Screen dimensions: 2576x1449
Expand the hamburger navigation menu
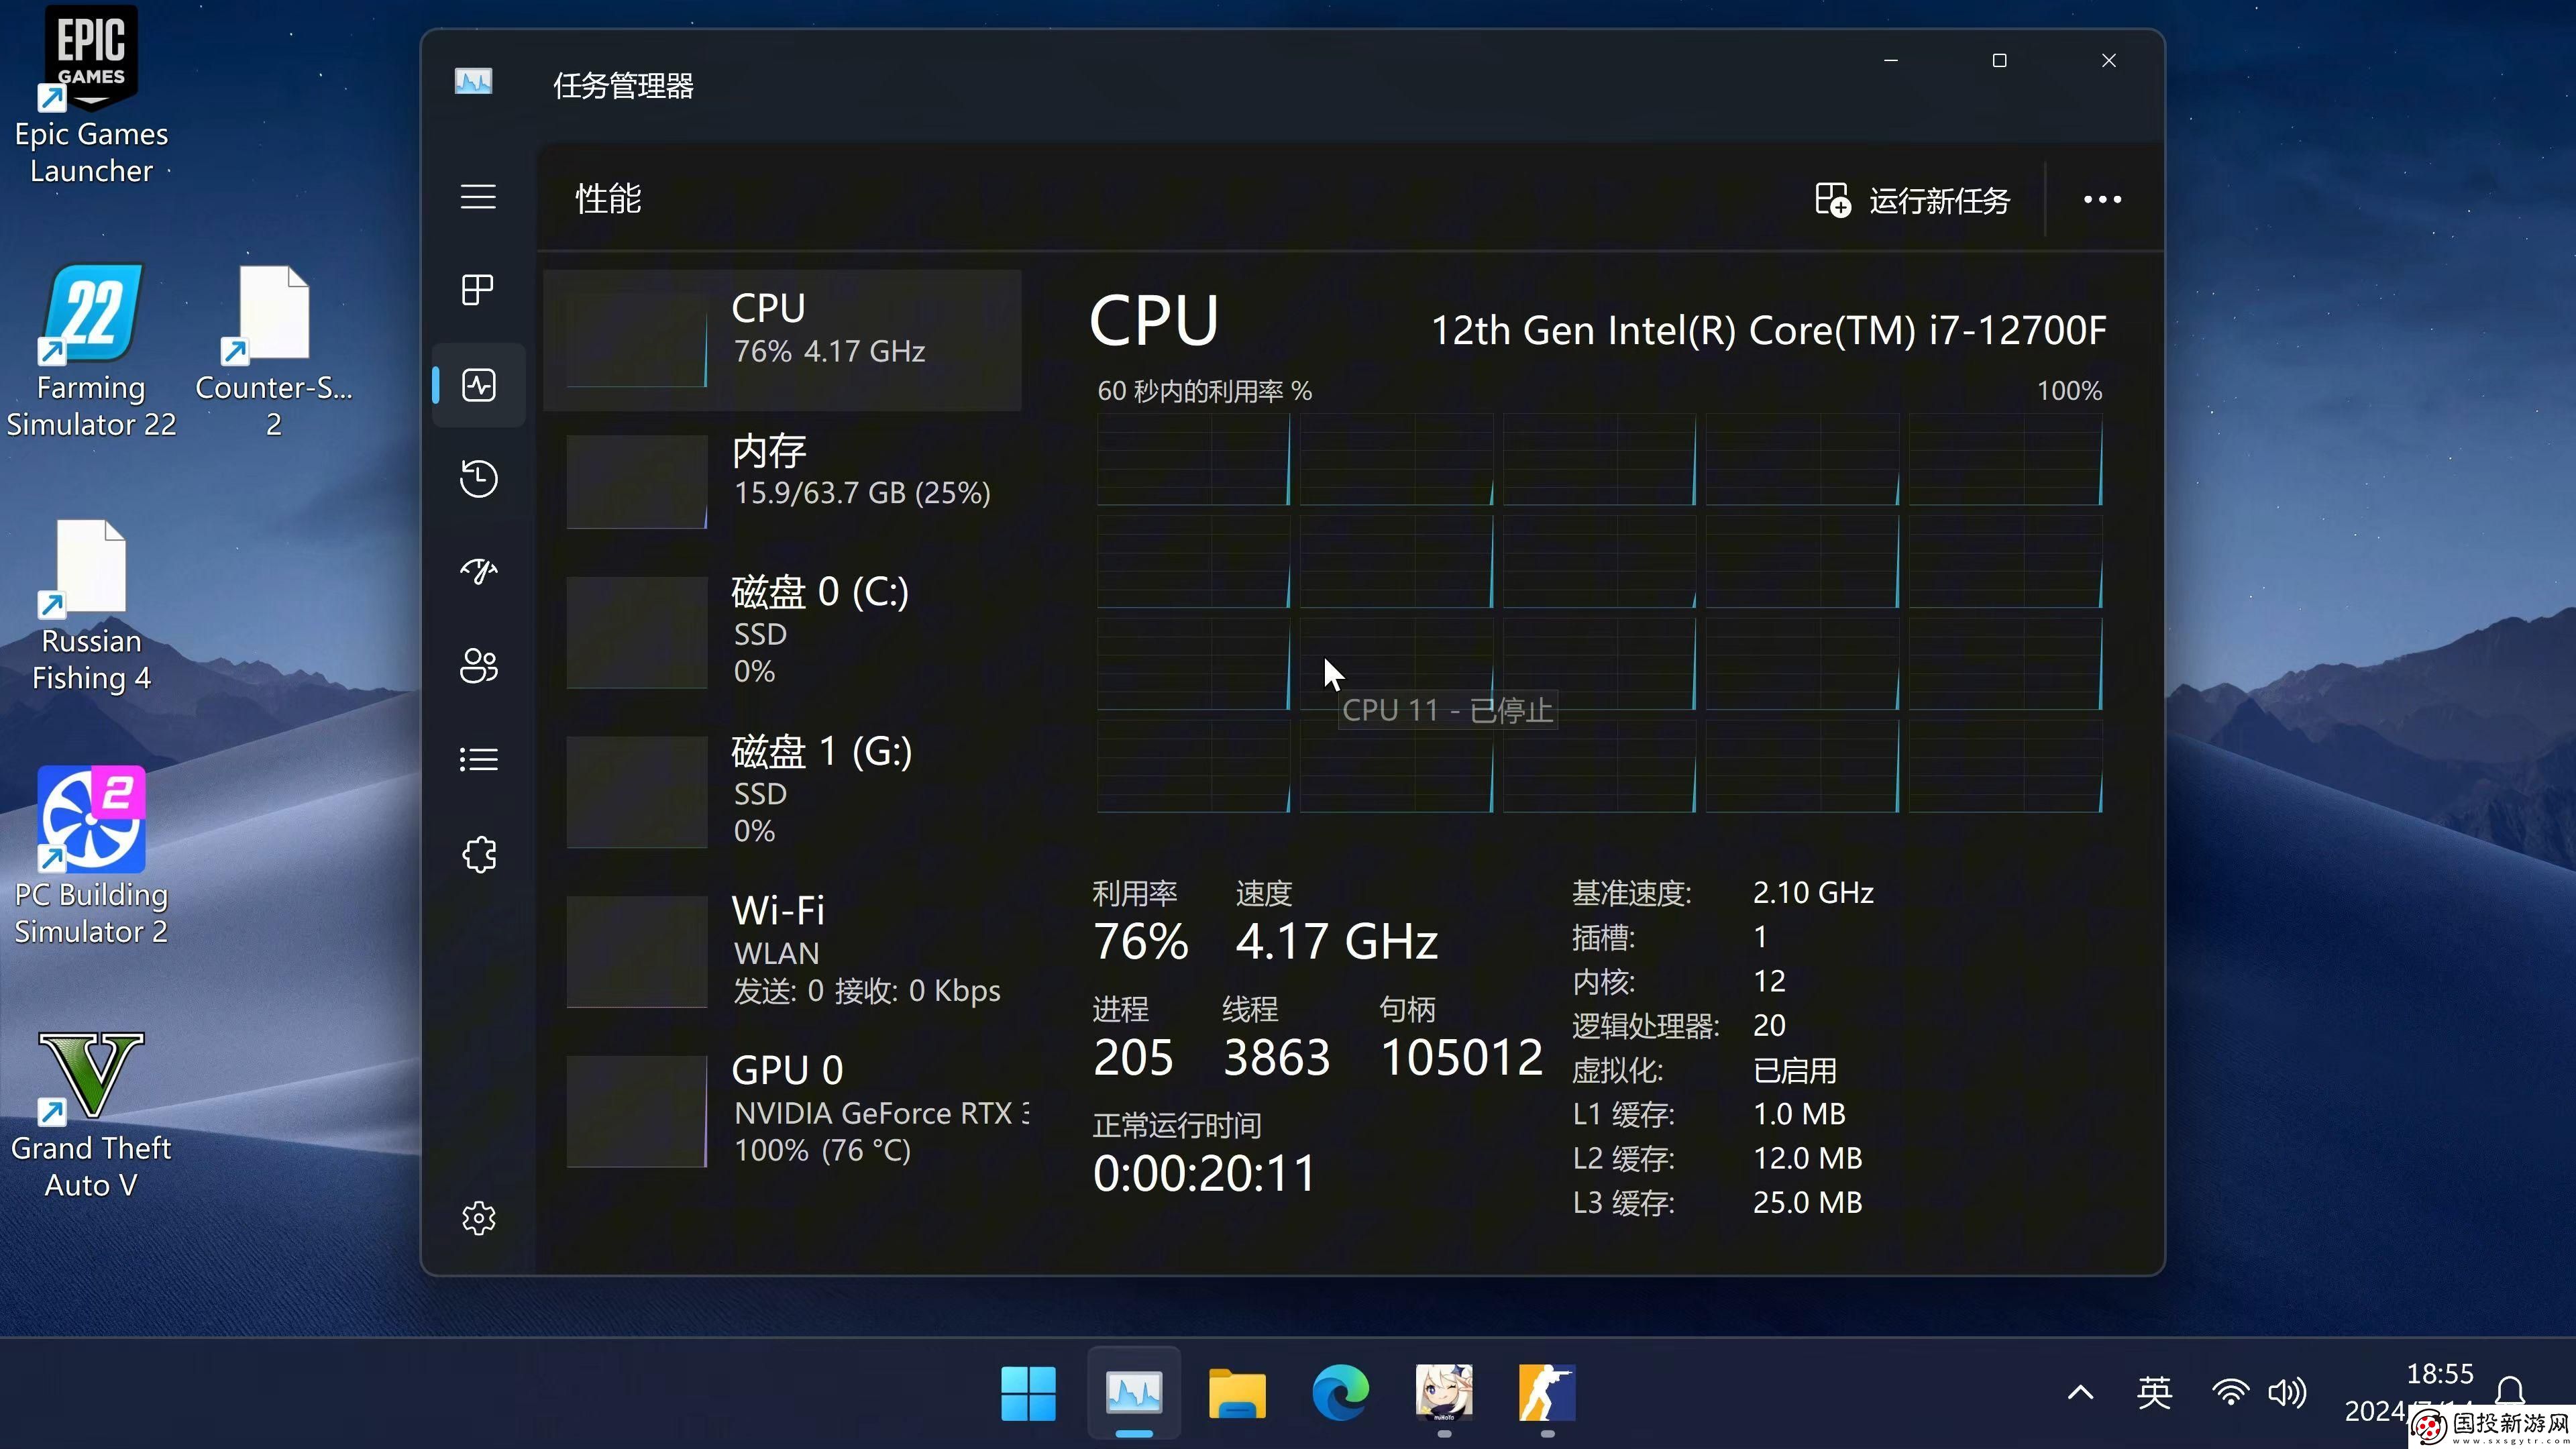click(478, 197)
